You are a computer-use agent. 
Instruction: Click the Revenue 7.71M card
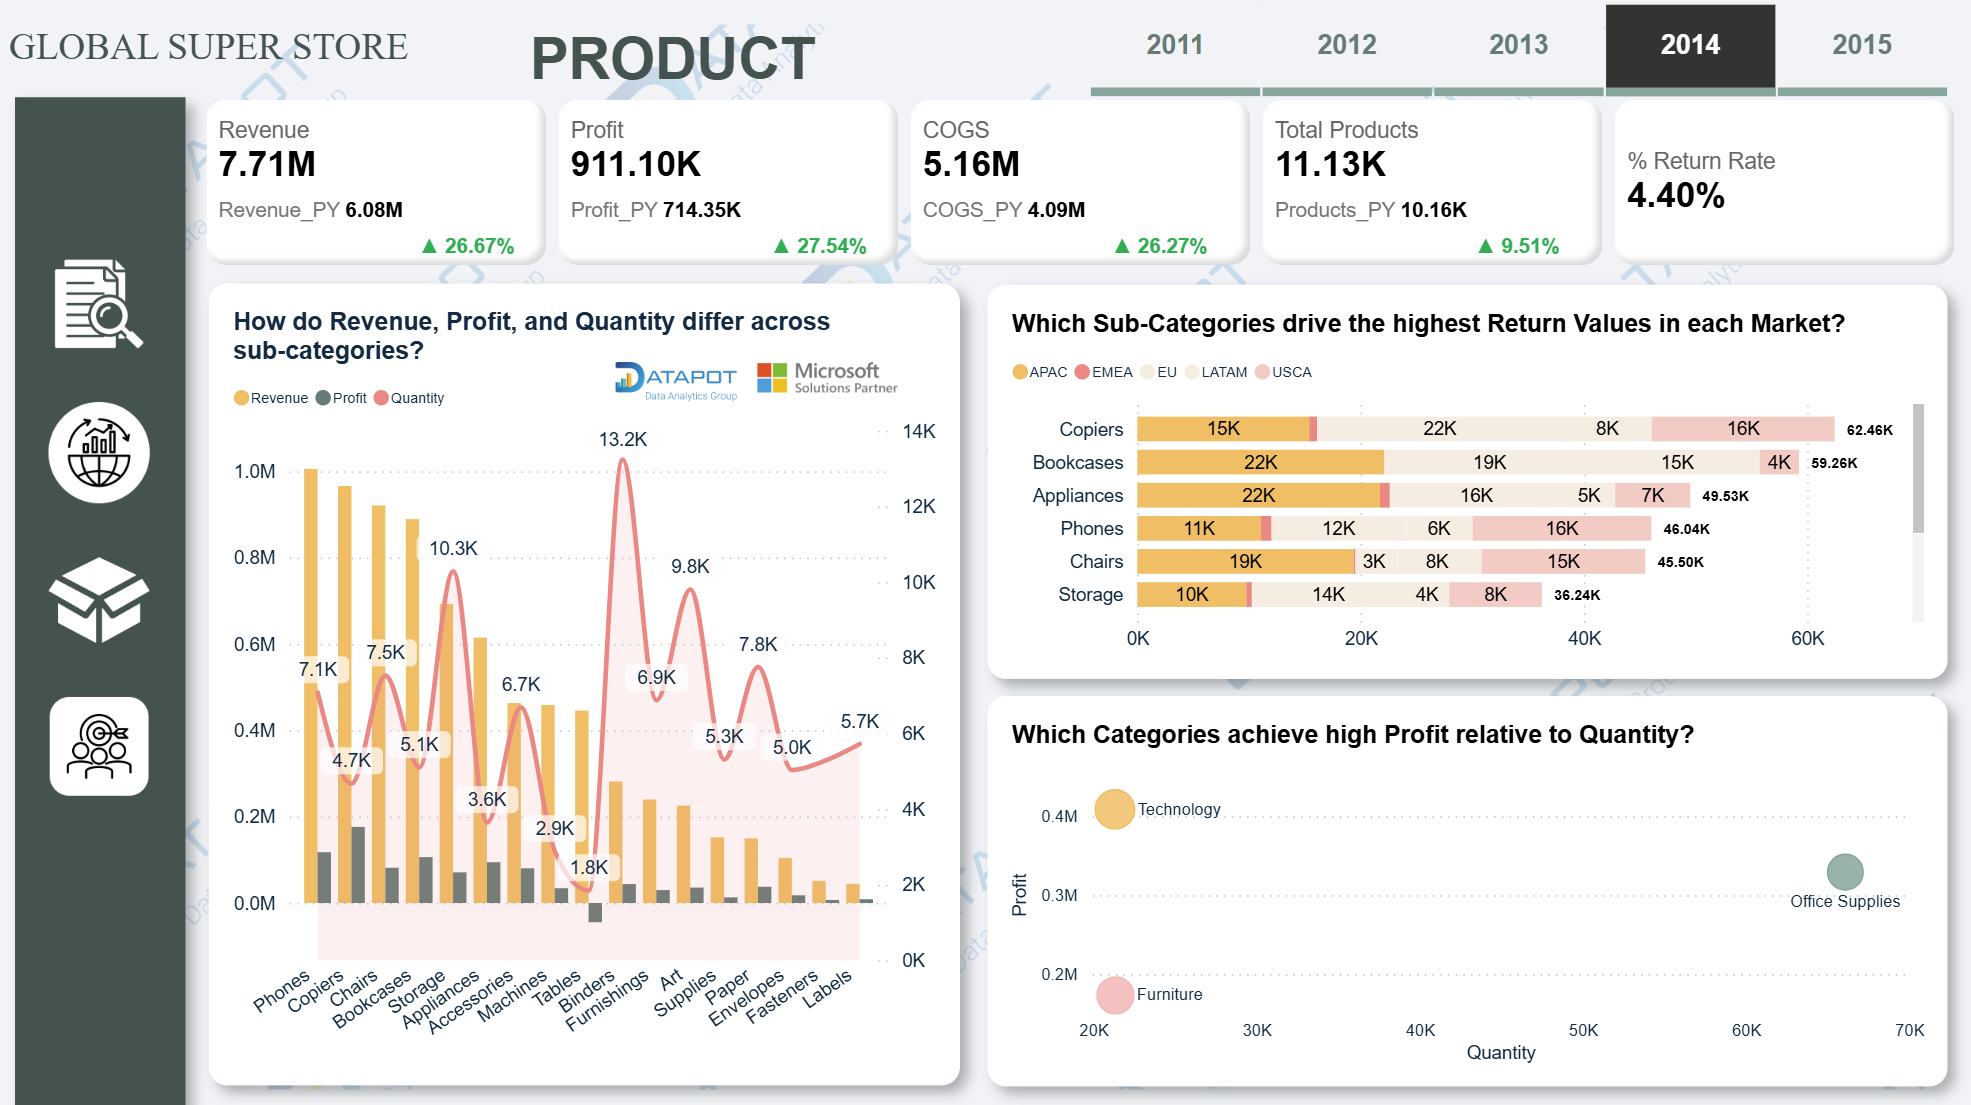(x=375, y=182)
